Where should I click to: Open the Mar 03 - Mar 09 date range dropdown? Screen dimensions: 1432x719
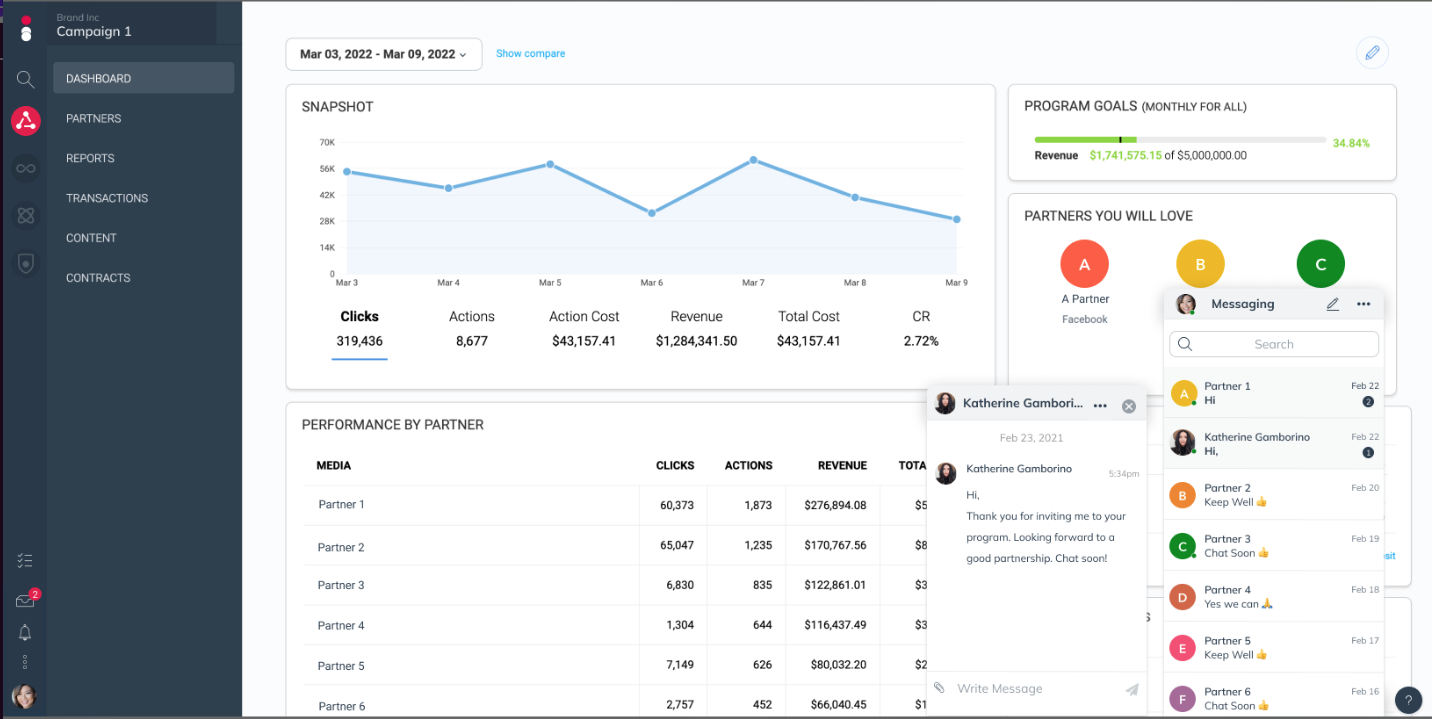pyautogui.click(x=384, y=54)
